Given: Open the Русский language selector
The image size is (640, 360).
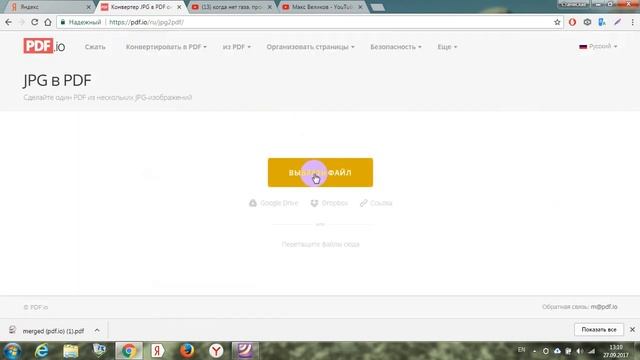Looking at the screenshot, I should [x=598, y=46].
